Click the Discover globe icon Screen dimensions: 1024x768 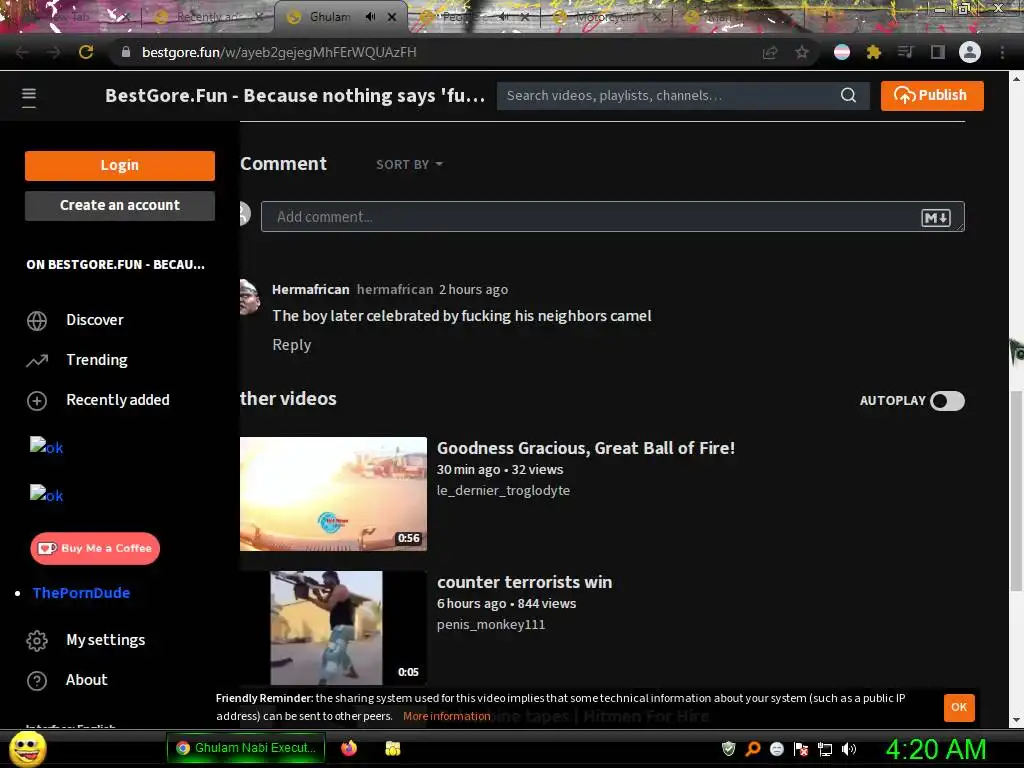[x=37, y=321]
